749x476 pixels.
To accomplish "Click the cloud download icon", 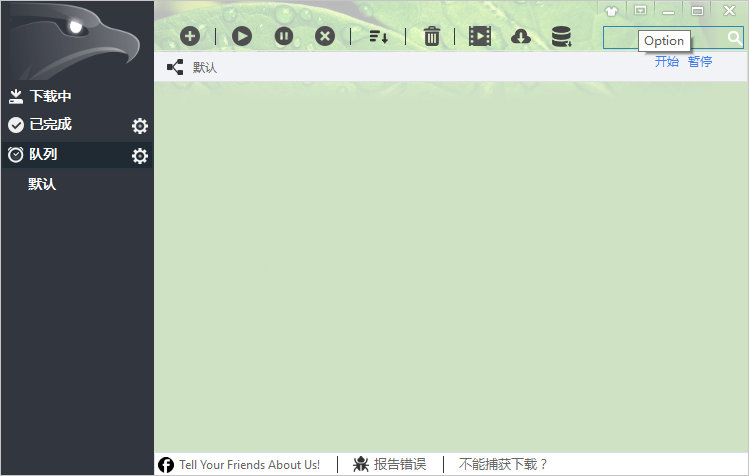I will coord(520,37).
